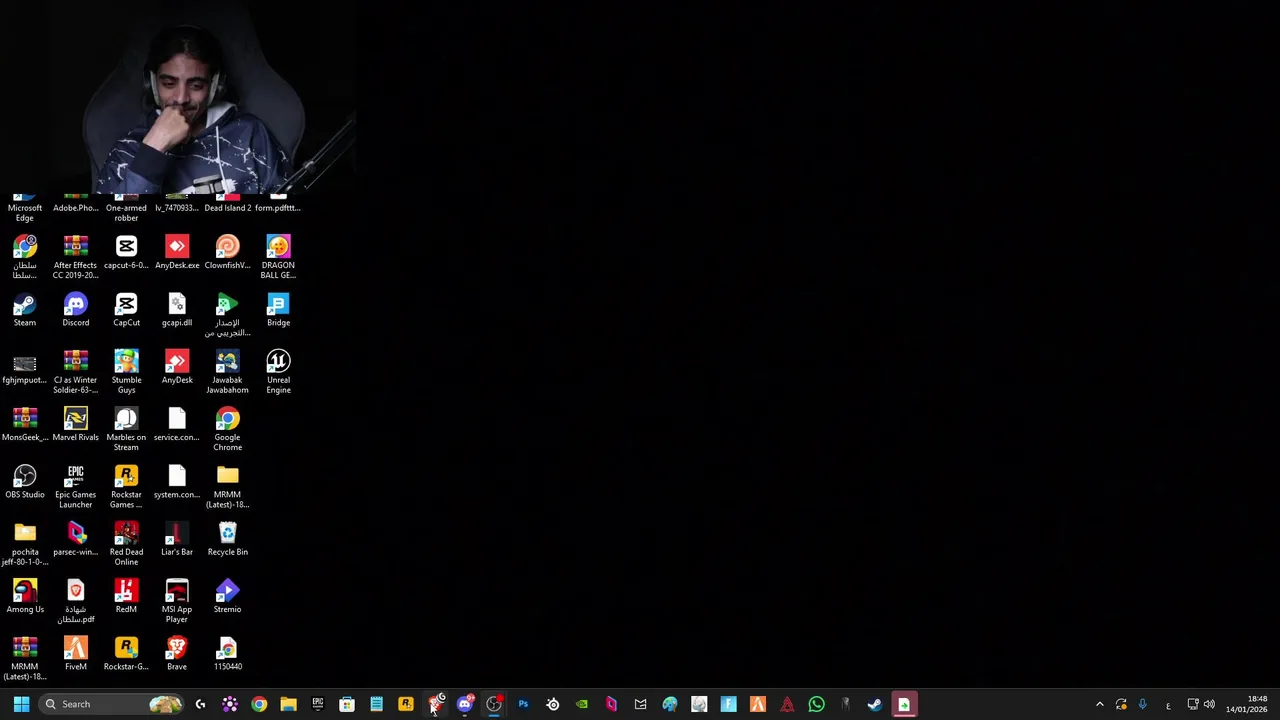Select the Red Dead Online desktop icon
The width and height of the screenshot is (1280, 720).
[126, 543]
